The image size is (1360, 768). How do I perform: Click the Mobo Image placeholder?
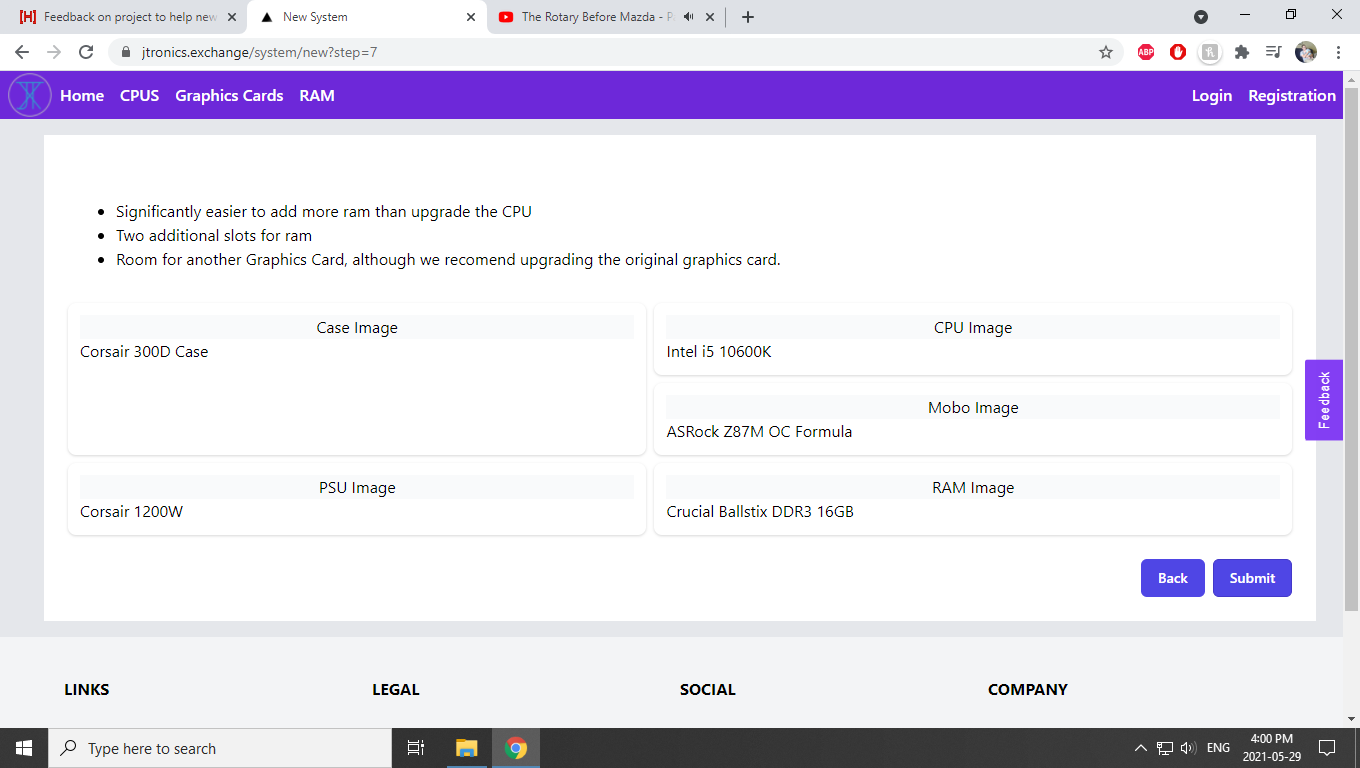pos(973,407)
